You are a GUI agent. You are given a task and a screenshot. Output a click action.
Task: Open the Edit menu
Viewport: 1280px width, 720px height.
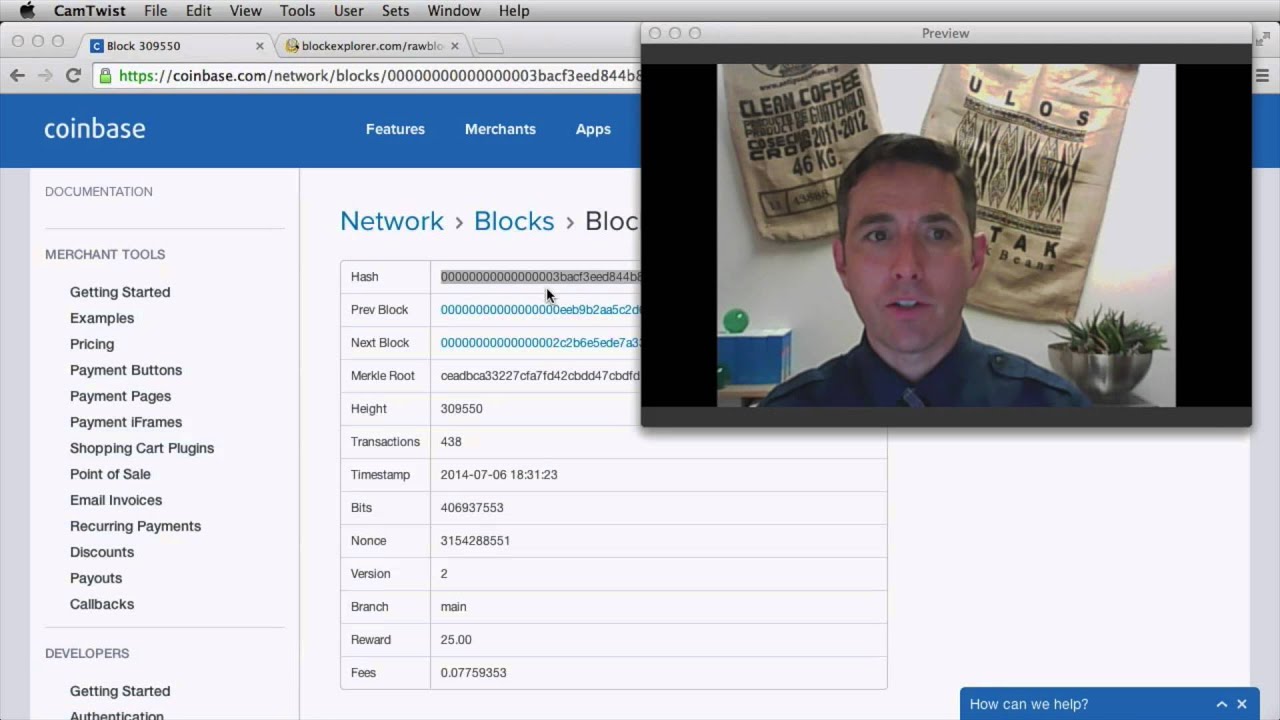198,11
